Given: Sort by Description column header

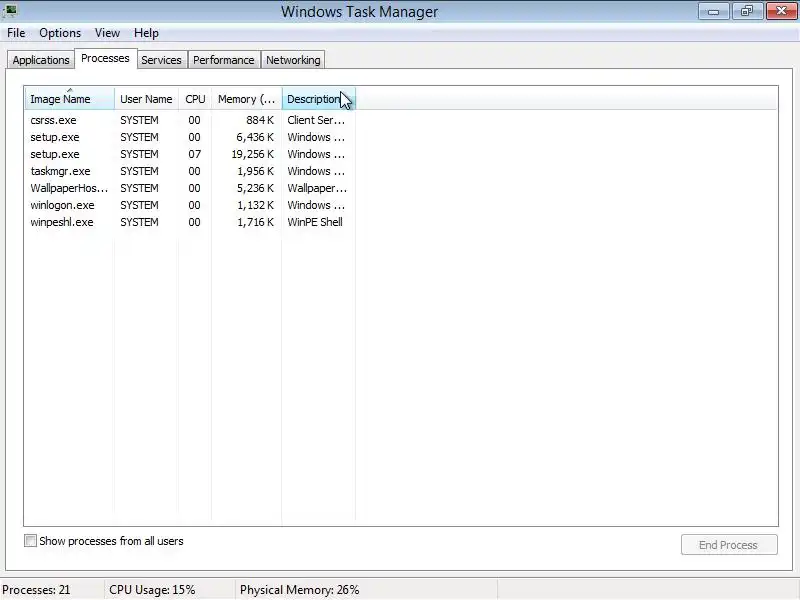Looking at the screenshot, I should (x=318, y=99).
